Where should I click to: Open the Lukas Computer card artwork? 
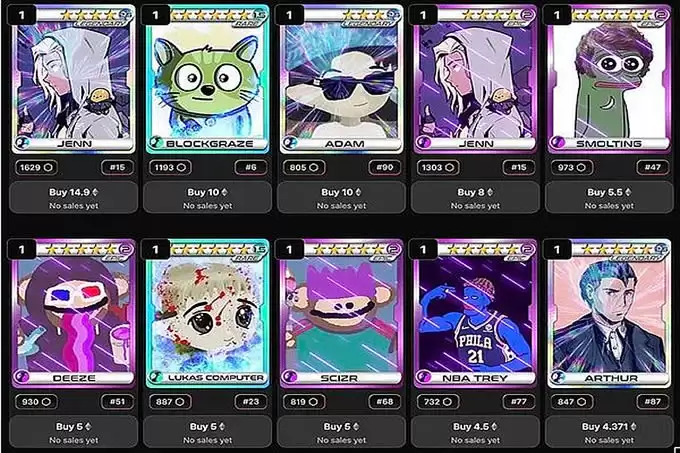click(x=207, y=313)
